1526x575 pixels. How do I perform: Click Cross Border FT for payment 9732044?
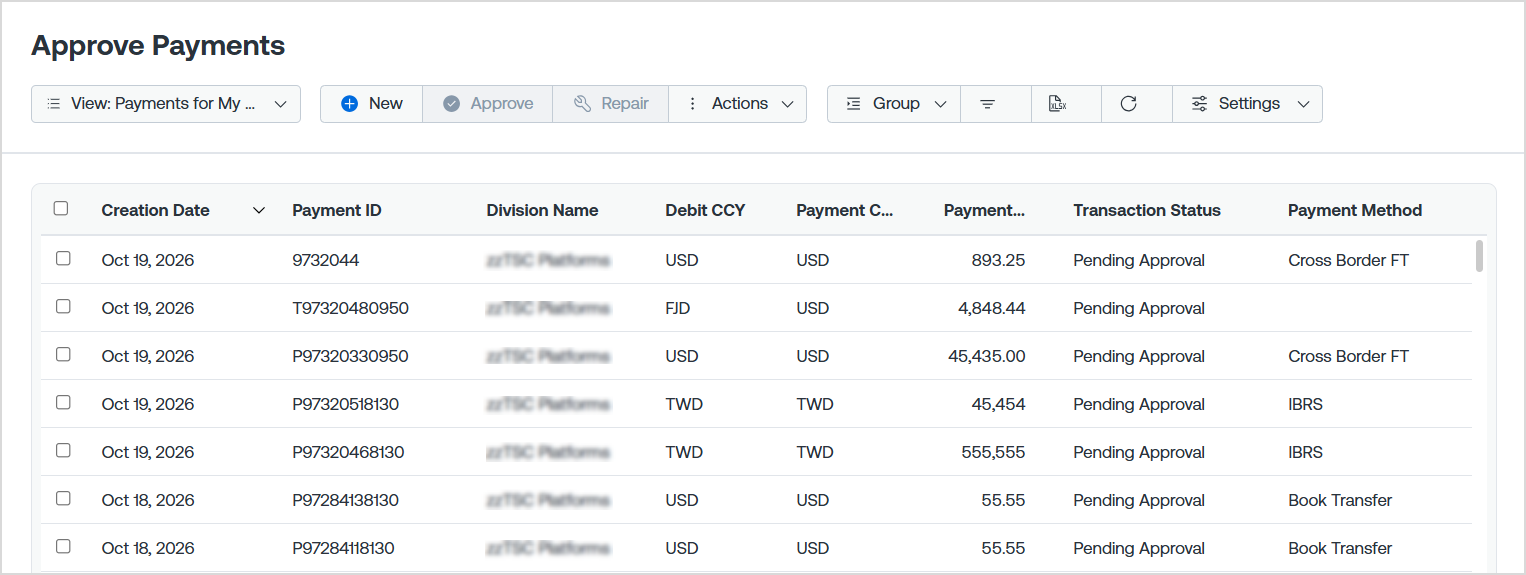tap(1348, 261)
